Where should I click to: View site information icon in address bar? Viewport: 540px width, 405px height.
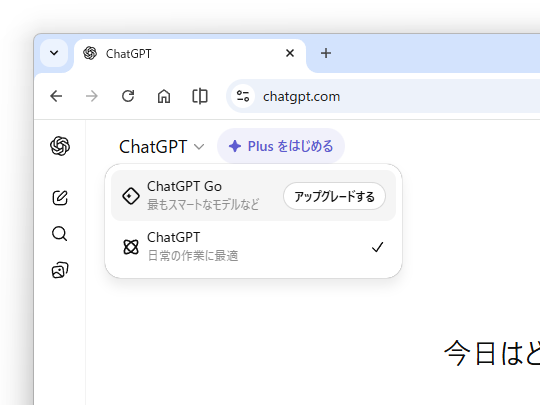tap(243, 96)
